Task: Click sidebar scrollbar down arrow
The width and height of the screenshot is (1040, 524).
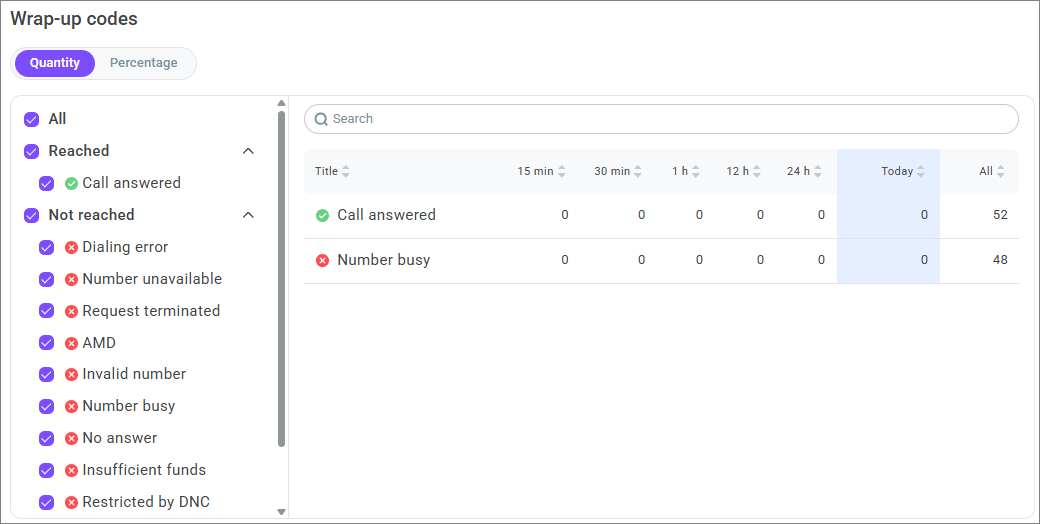Action: coord(281,512)
